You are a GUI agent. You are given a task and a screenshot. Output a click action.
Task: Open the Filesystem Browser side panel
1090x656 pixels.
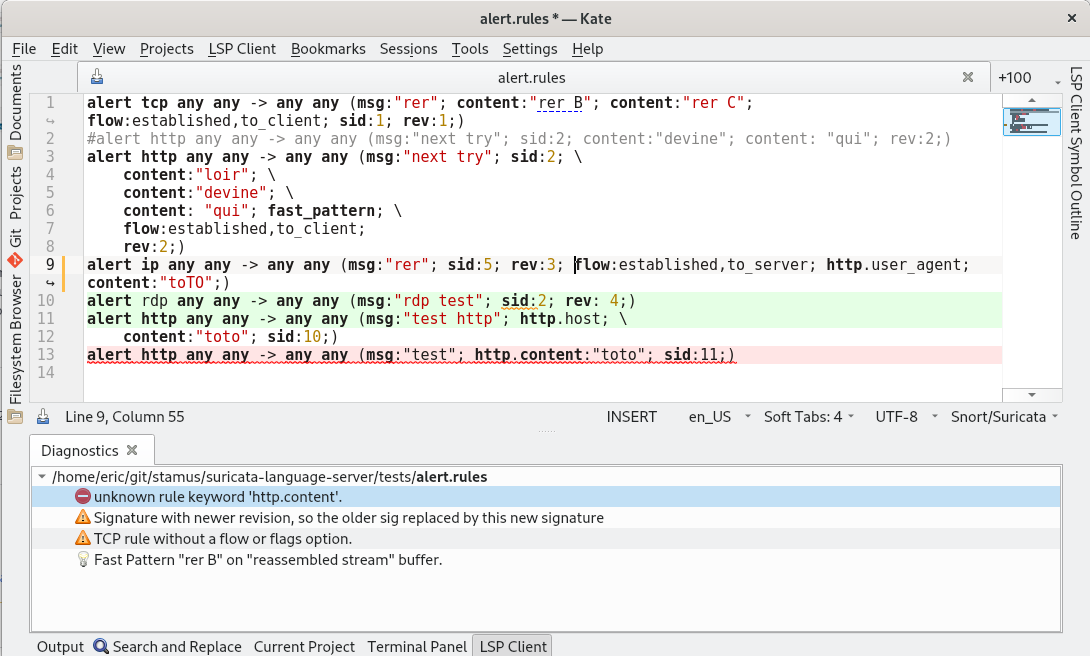(x=15, y=347)
